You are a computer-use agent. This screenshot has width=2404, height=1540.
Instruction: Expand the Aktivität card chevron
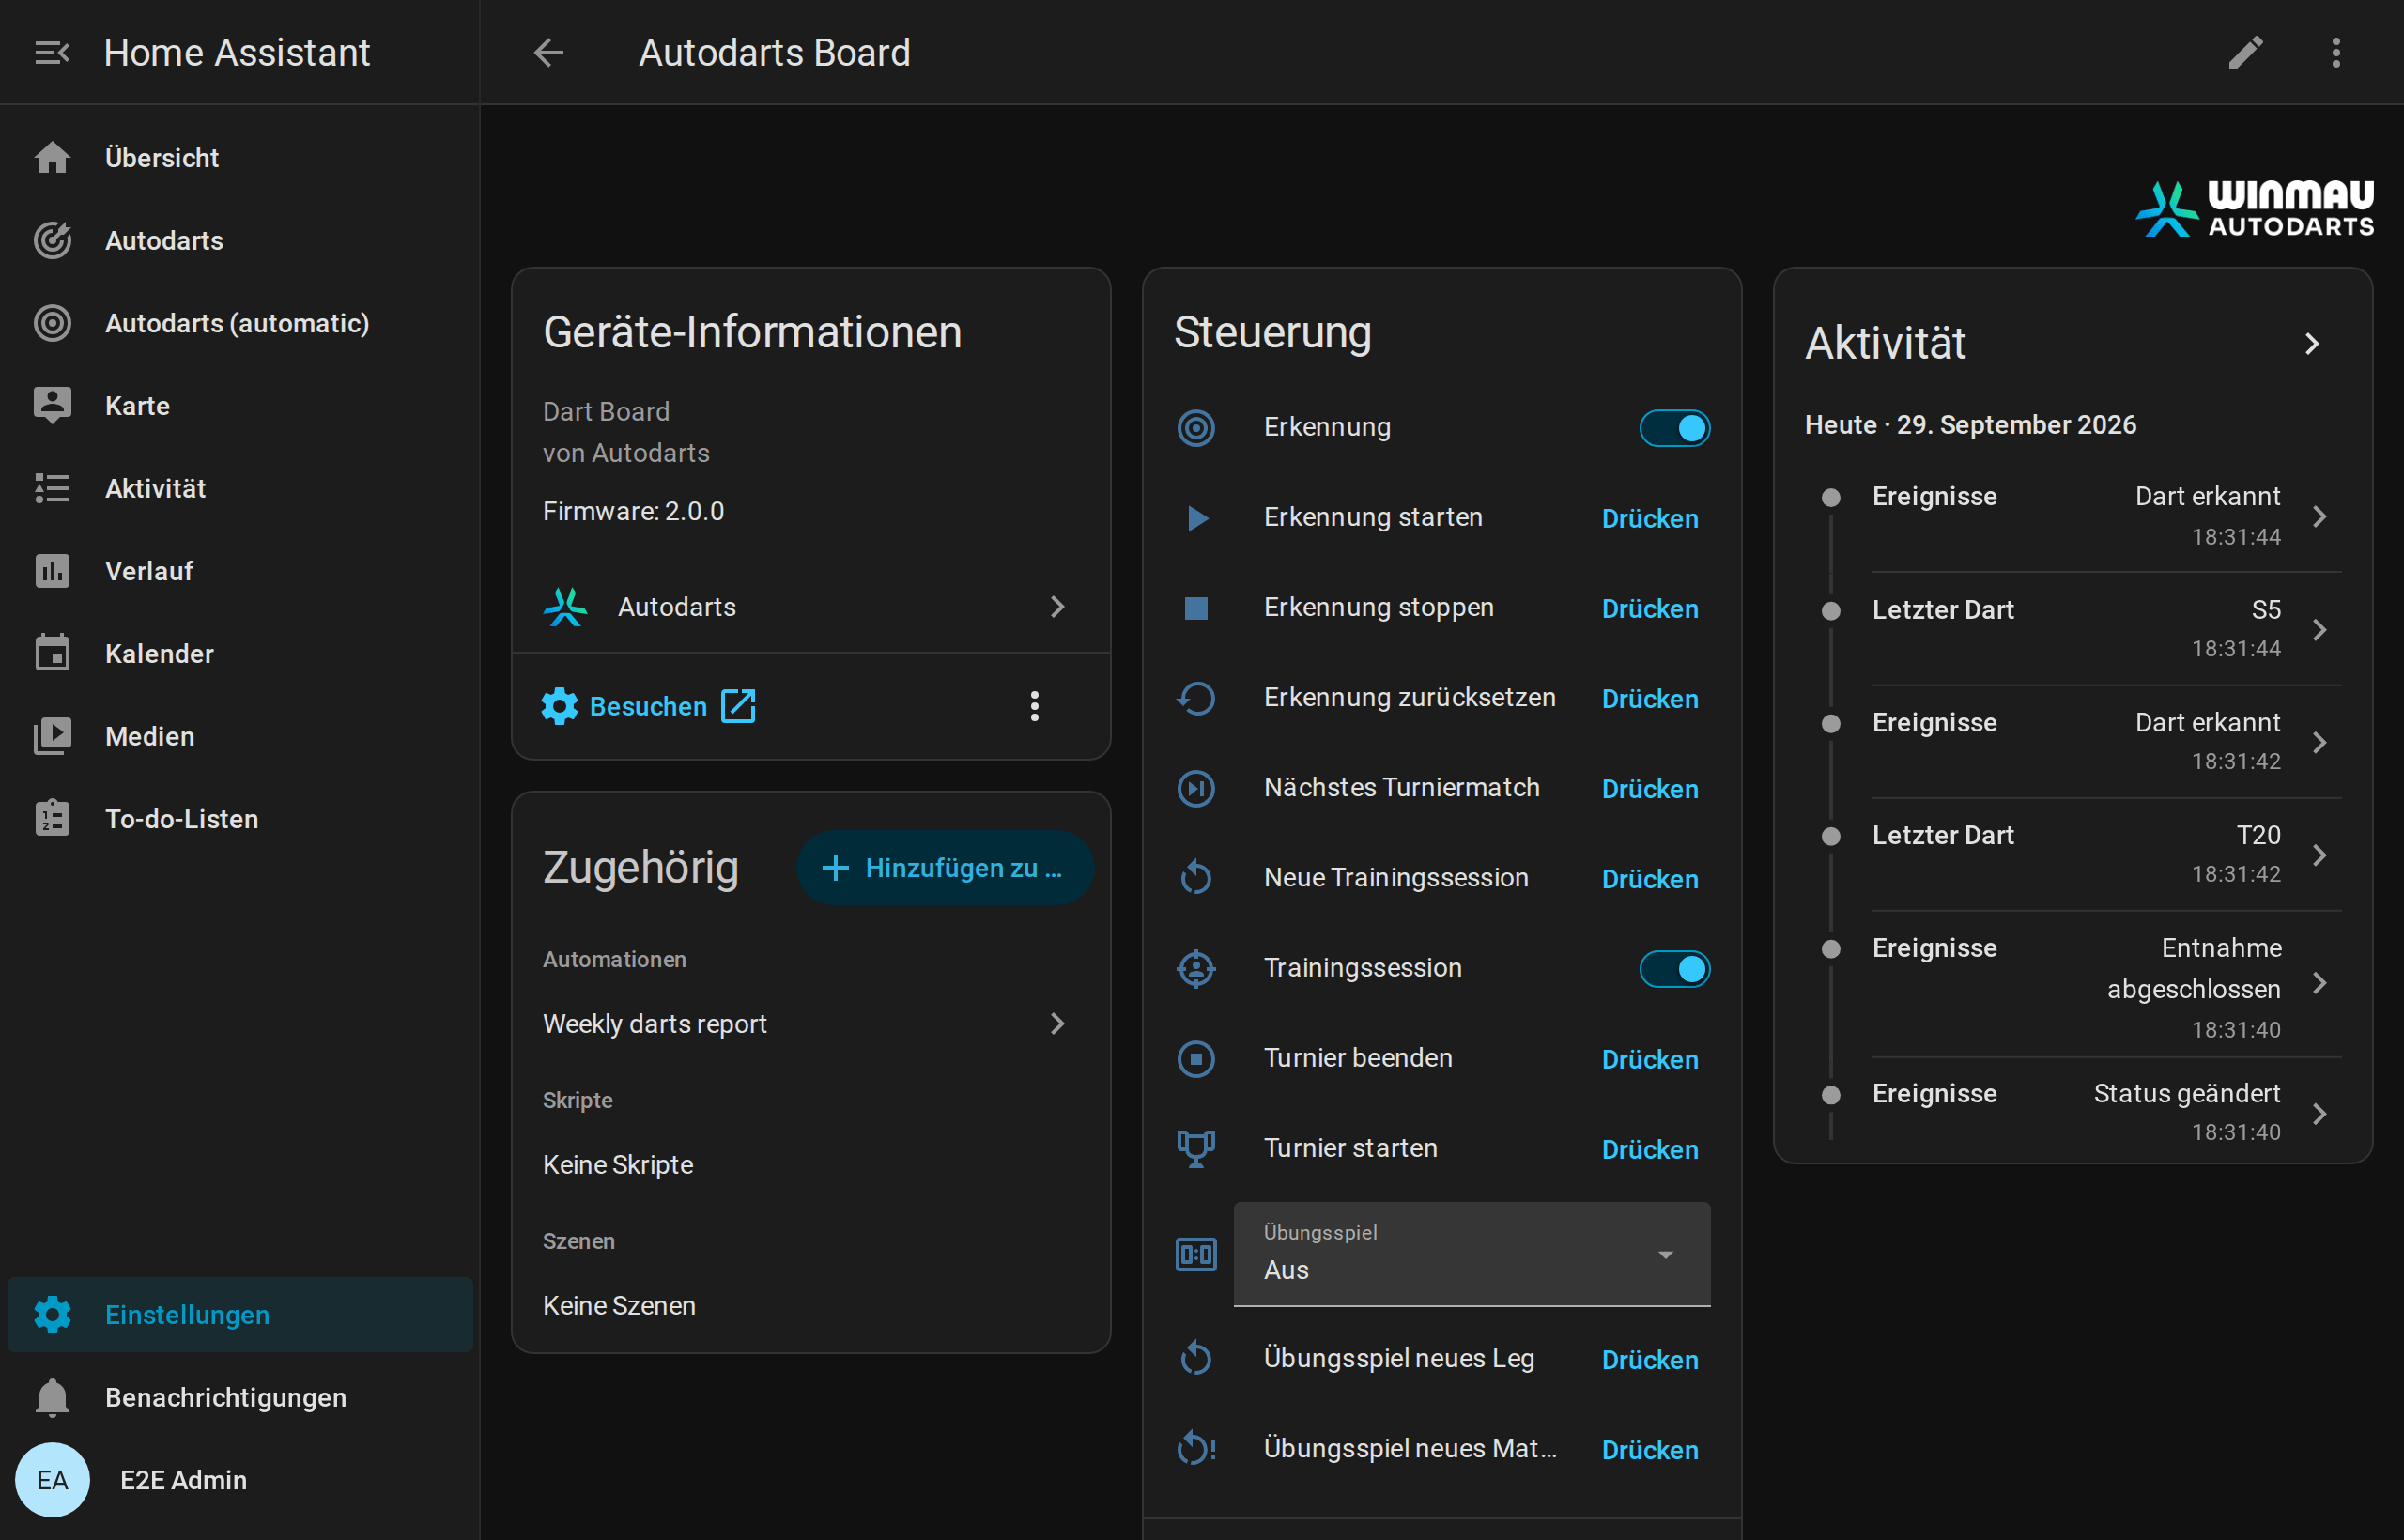click(x=2312, y=344)
